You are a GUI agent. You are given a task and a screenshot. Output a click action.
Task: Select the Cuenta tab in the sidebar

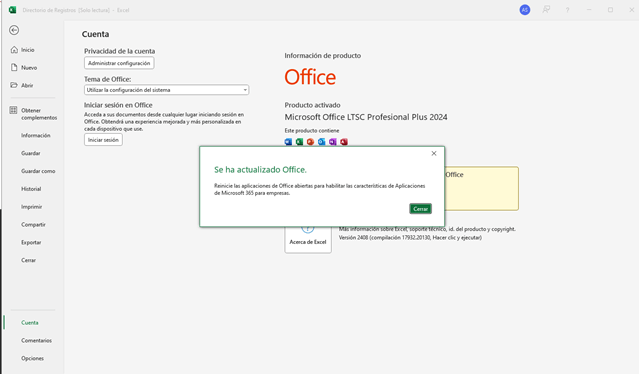[x=30, y=323]
